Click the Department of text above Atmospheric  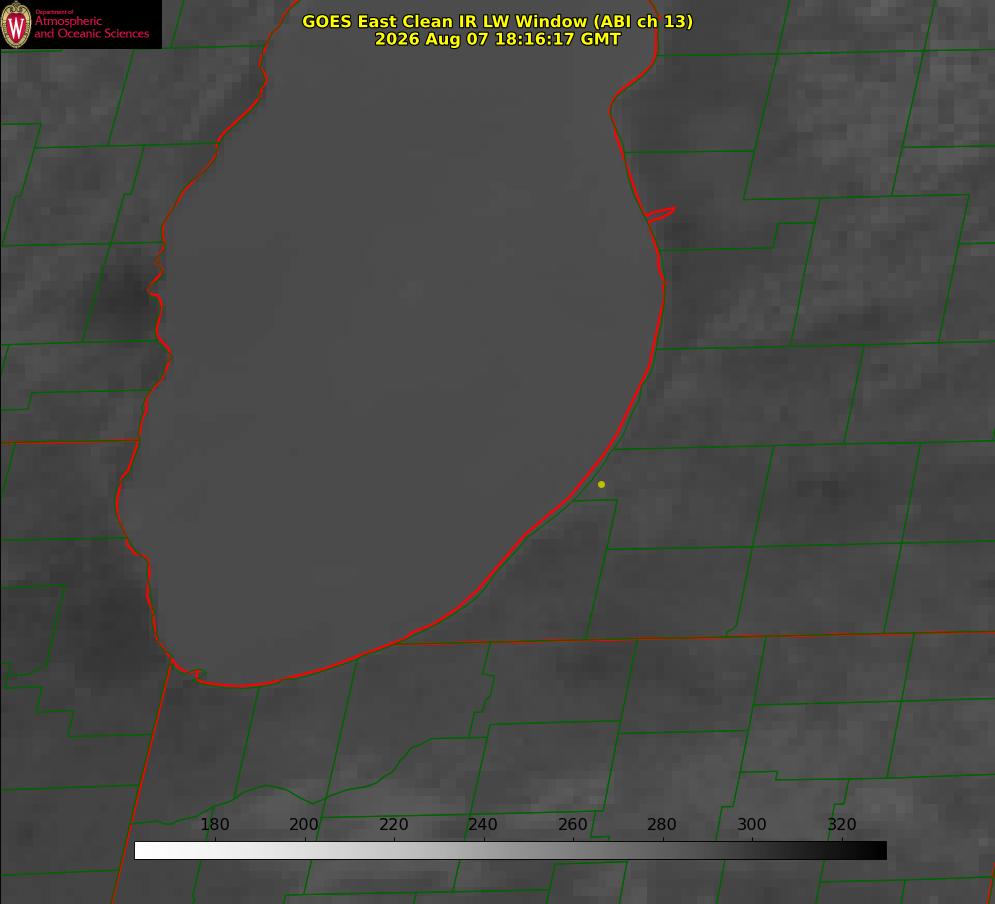coord(54,12)
